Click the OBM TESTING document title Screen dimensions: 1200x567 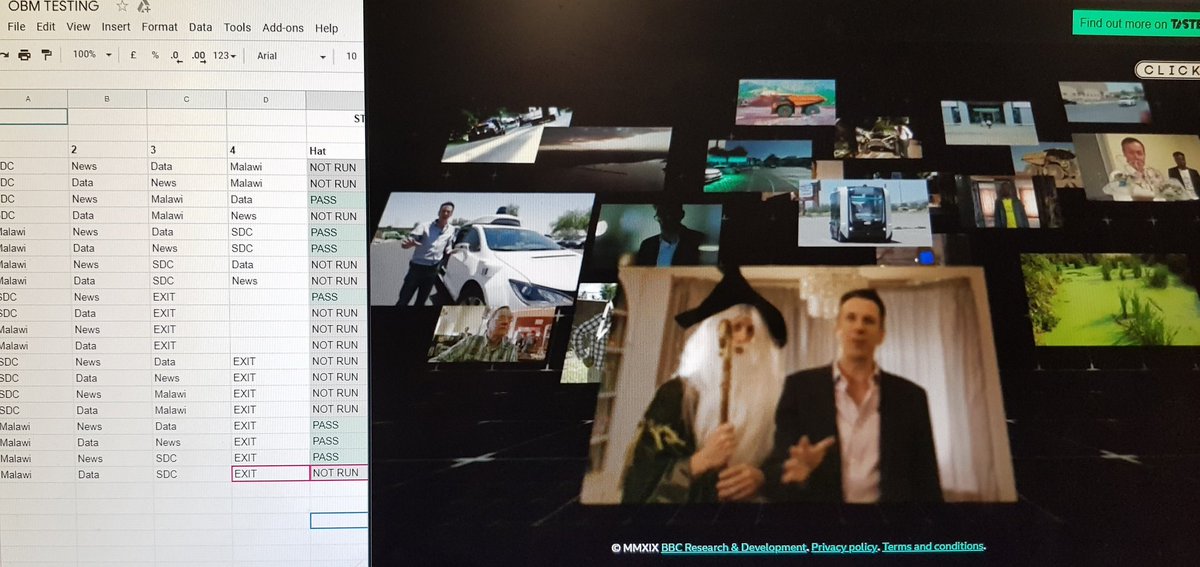(x=53, y=6)
